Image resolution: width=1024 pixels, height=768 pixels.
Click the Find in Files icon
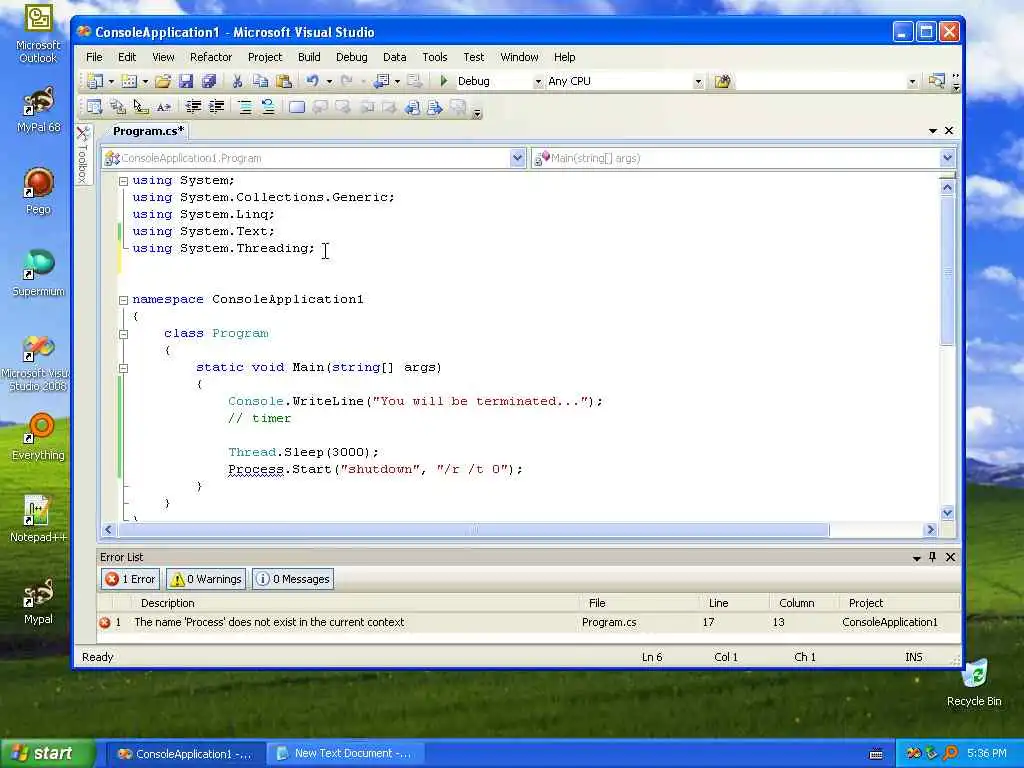722,81
